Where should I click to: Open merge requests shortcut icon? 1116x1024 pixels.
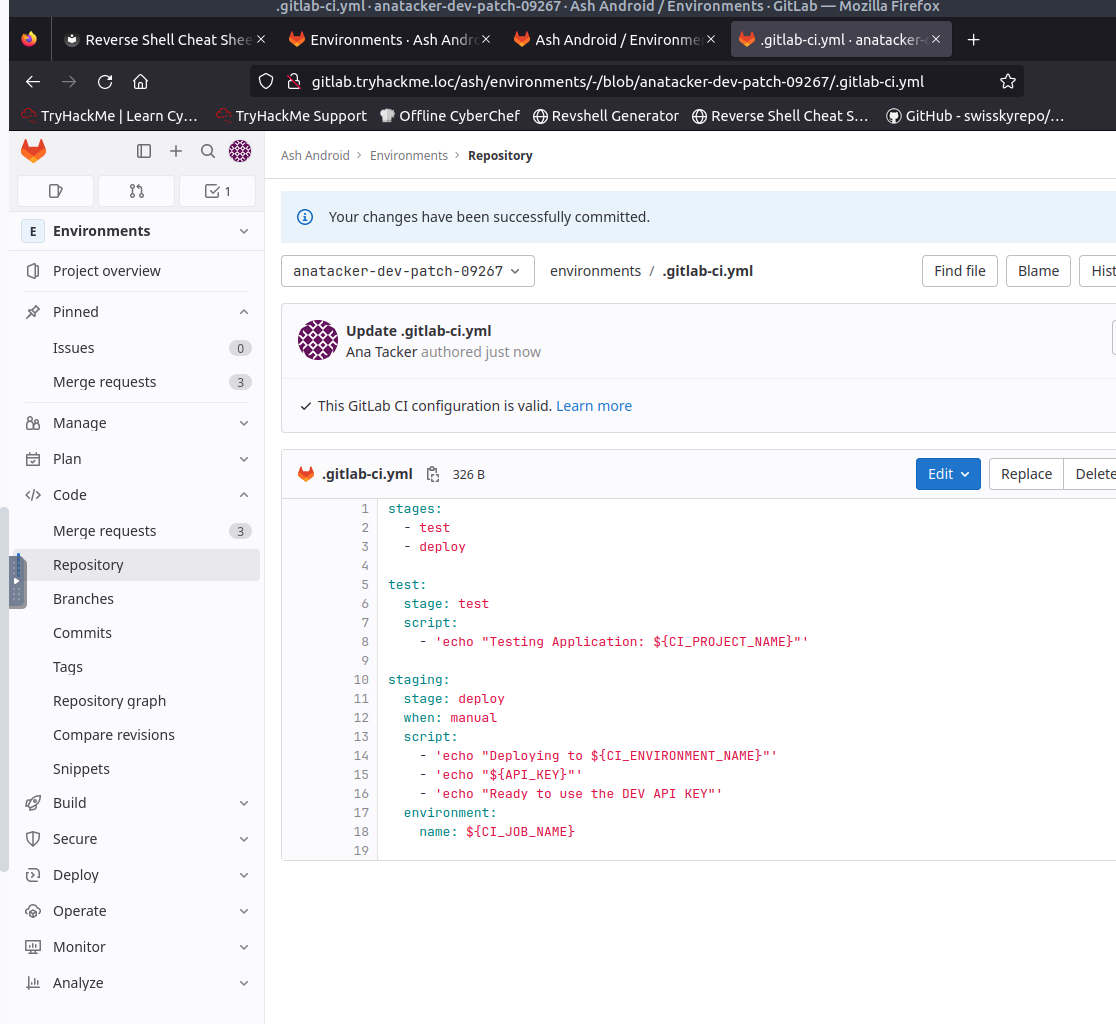click(137, 191)
